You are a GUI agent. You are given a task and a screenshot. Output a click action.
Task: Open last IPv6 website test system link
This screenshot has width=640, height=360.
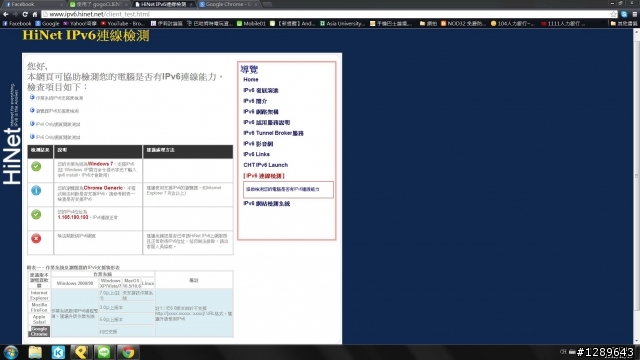(x=267, y=203)
